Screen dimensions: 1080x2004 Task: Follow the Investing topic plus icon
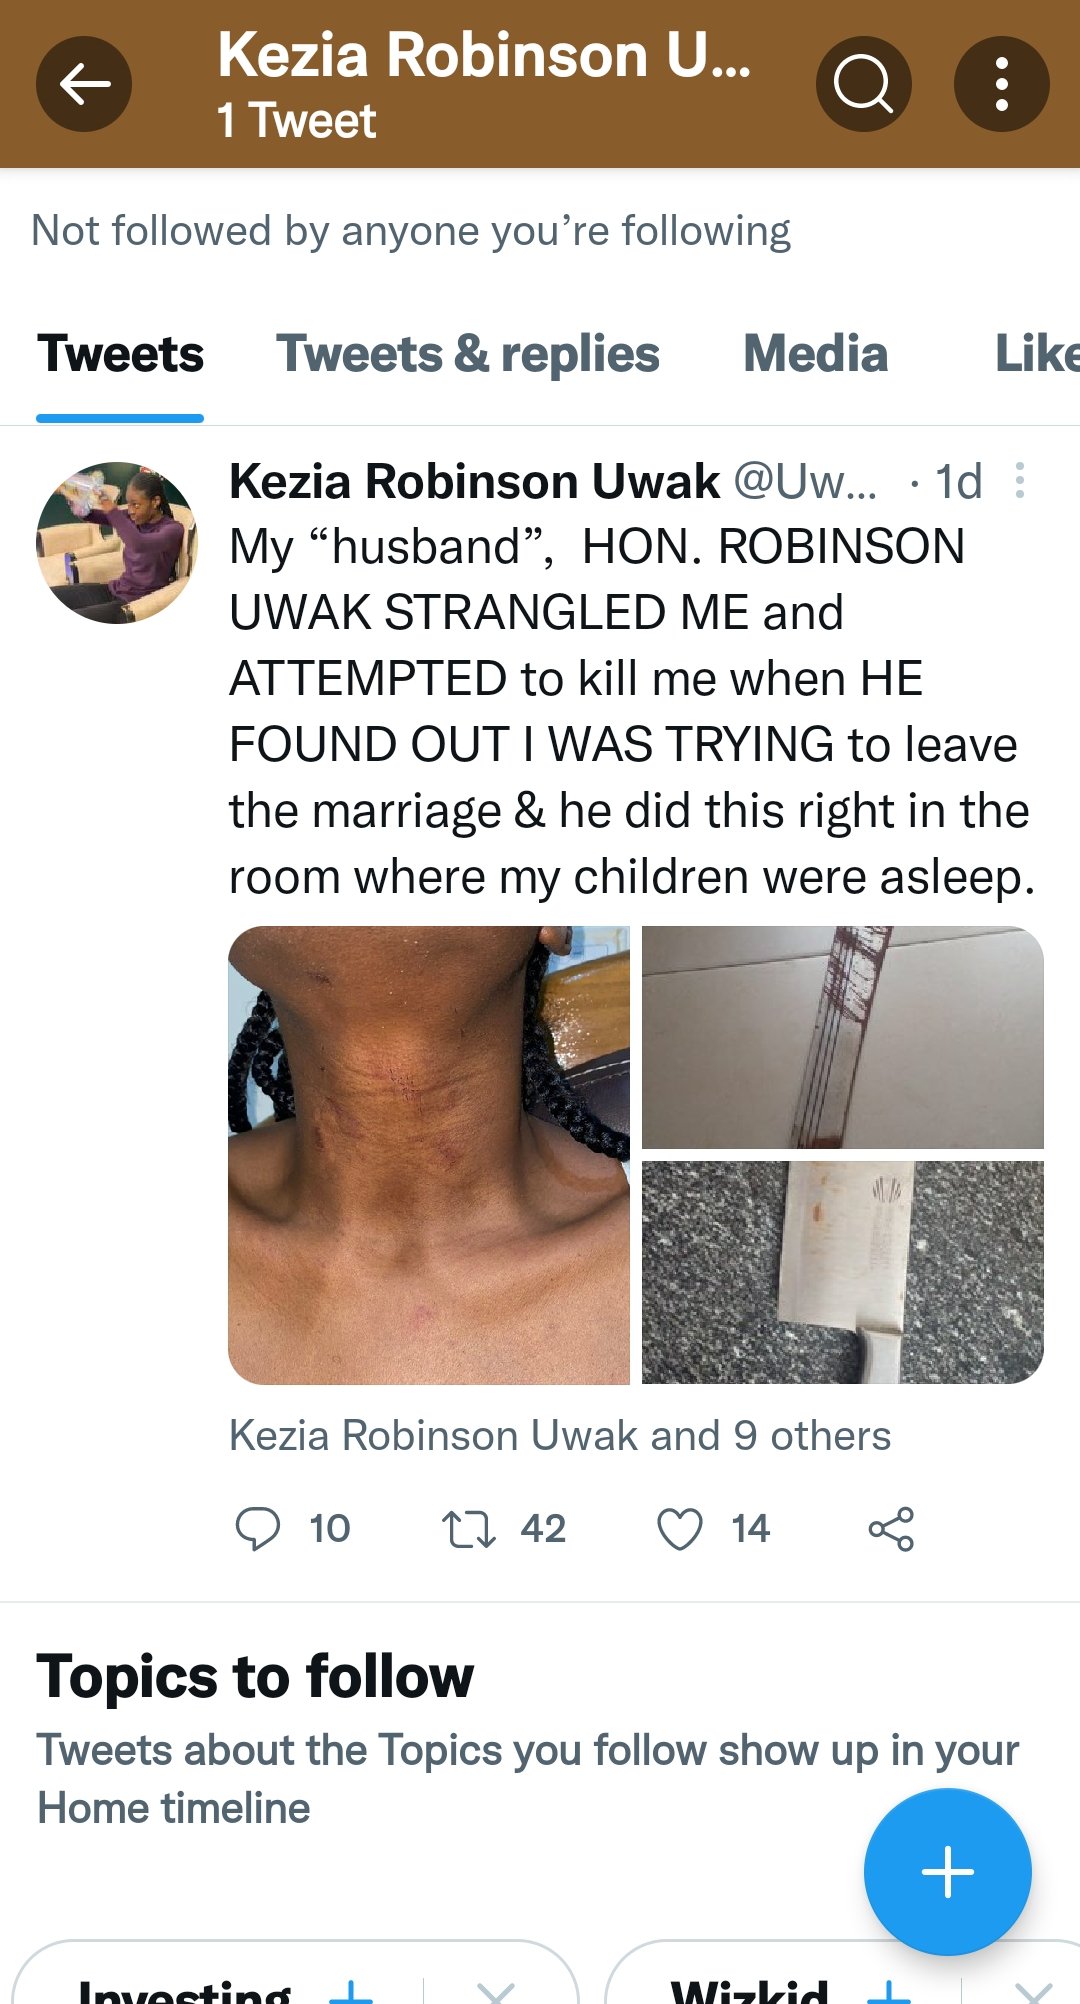click(351, 1992)
